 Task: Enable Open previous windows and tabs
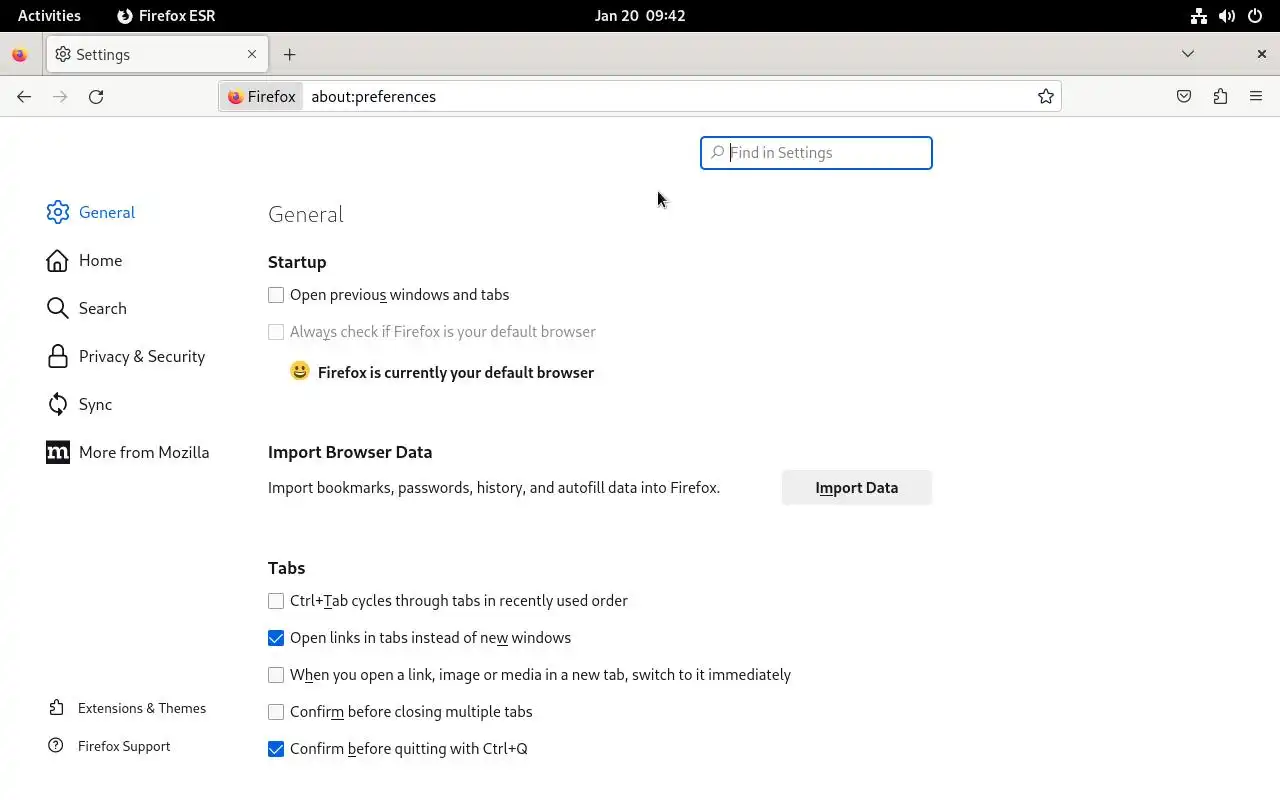tap(276, 295)
